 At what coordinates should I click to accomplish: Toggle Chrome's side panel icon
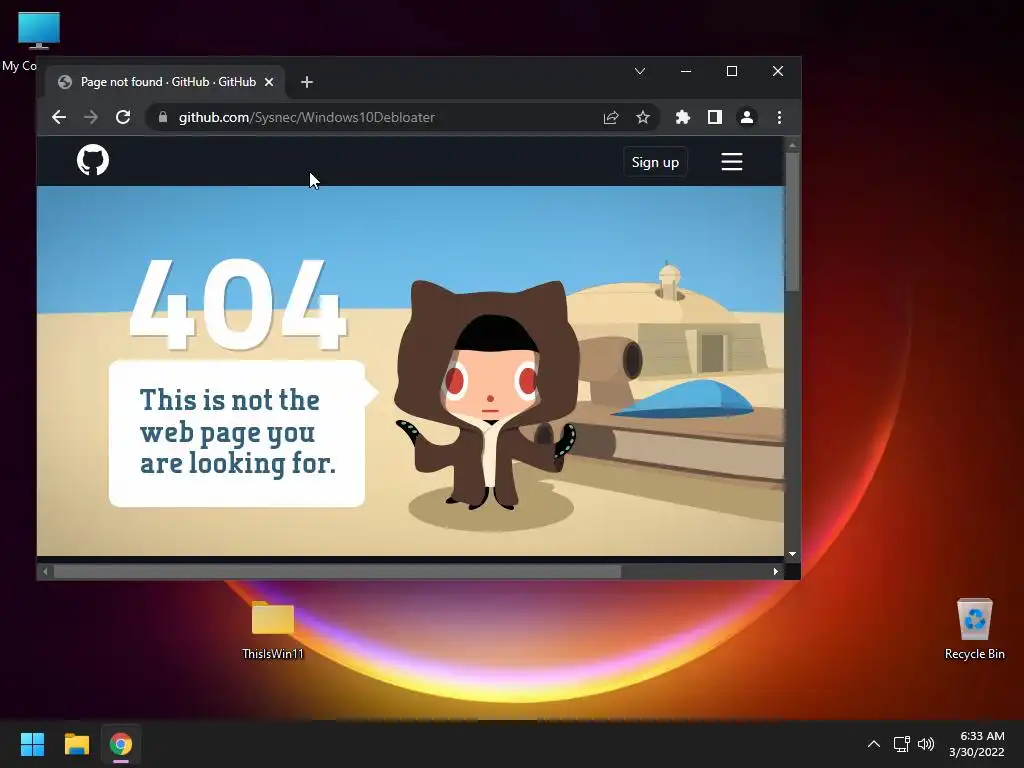714,118
